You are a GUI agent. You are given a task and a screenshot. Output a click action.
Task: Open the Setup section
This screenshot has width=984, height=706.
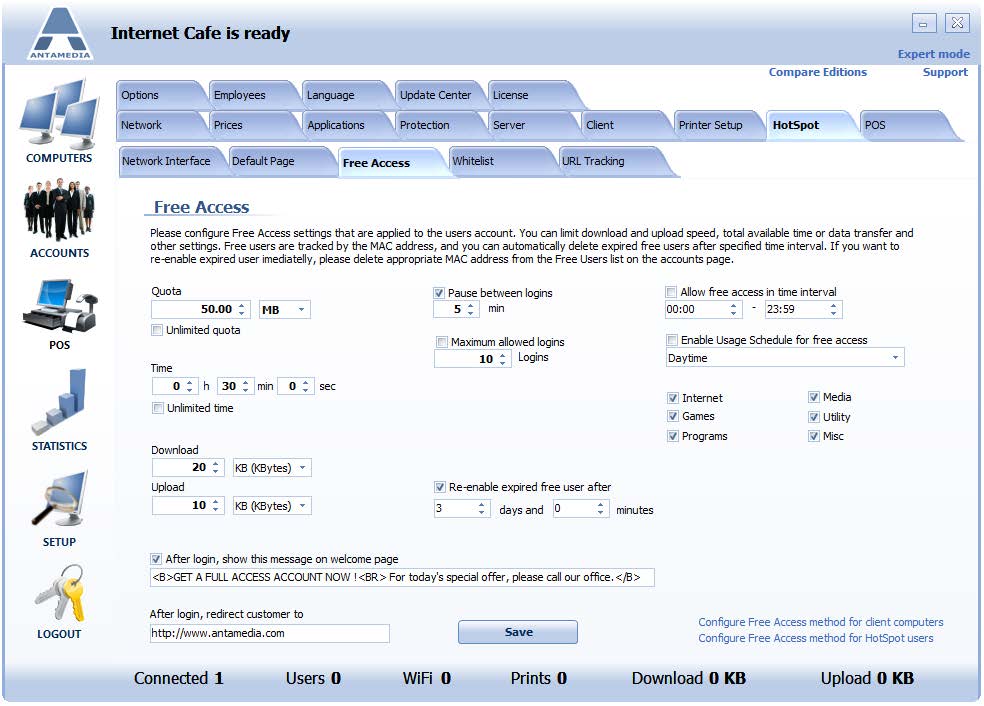59,509
